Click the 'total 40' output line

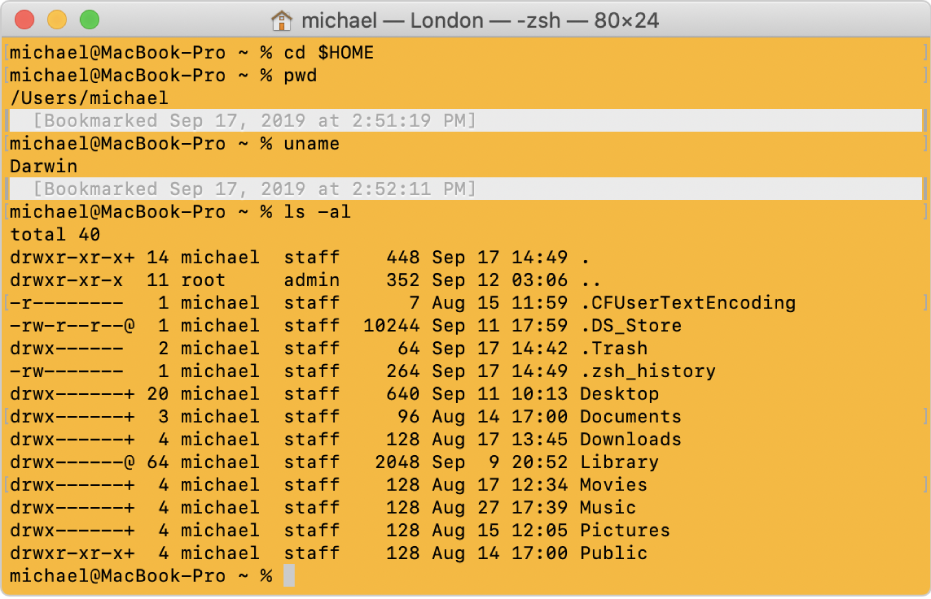point(55,234)
